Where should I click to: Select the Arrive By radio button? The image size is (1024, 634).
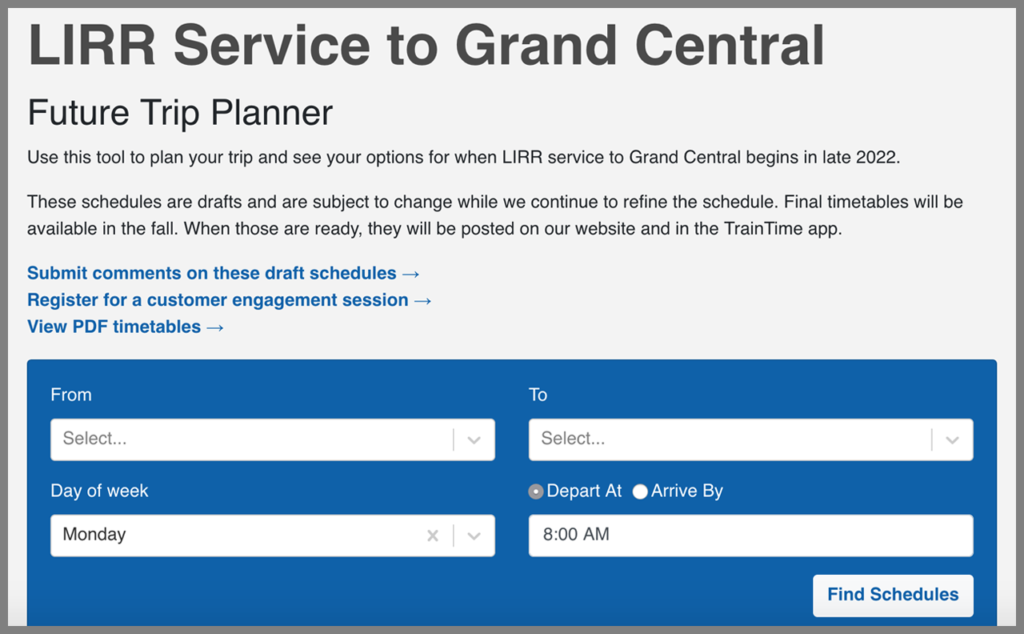[640, 492]
